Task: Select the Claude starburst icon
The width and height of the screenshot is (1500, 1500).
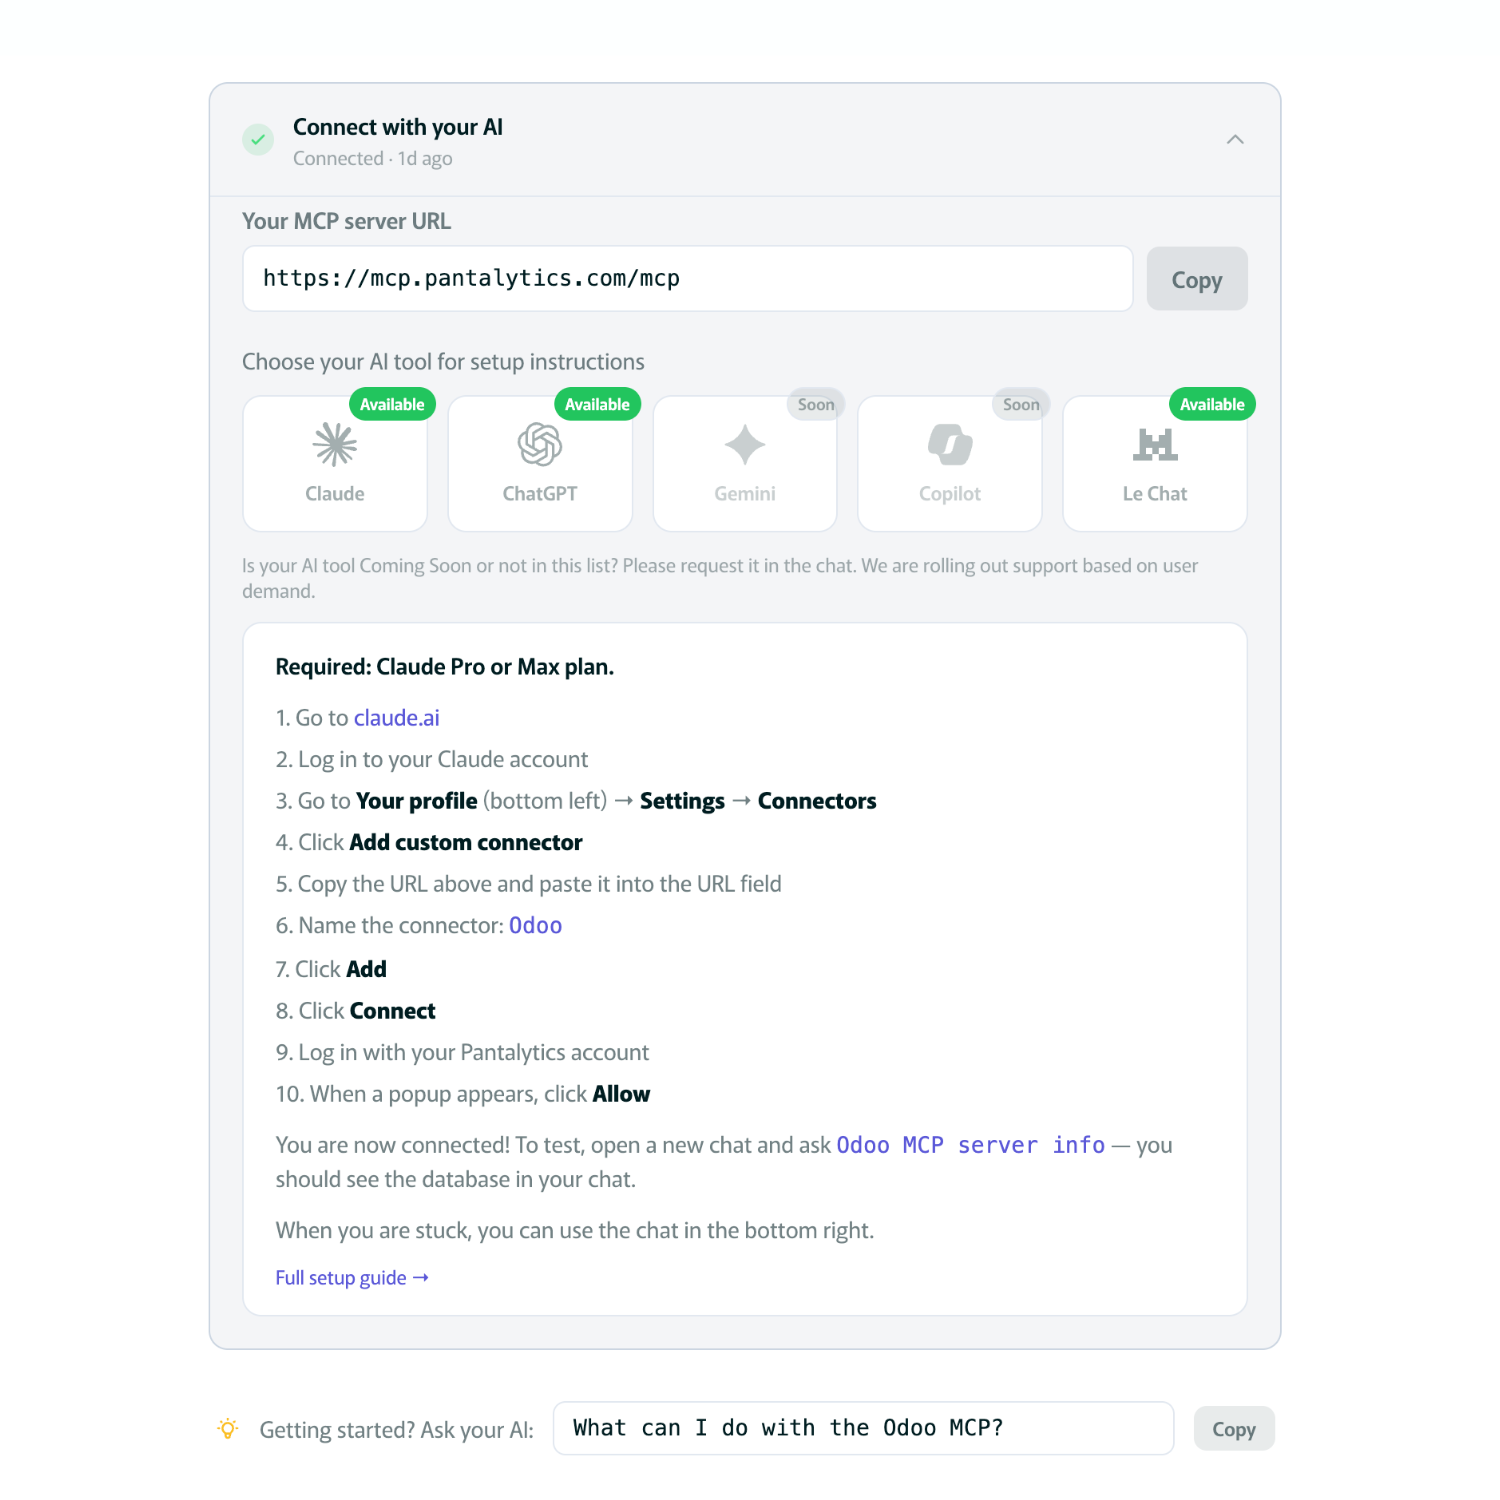Action: (335, 445)
